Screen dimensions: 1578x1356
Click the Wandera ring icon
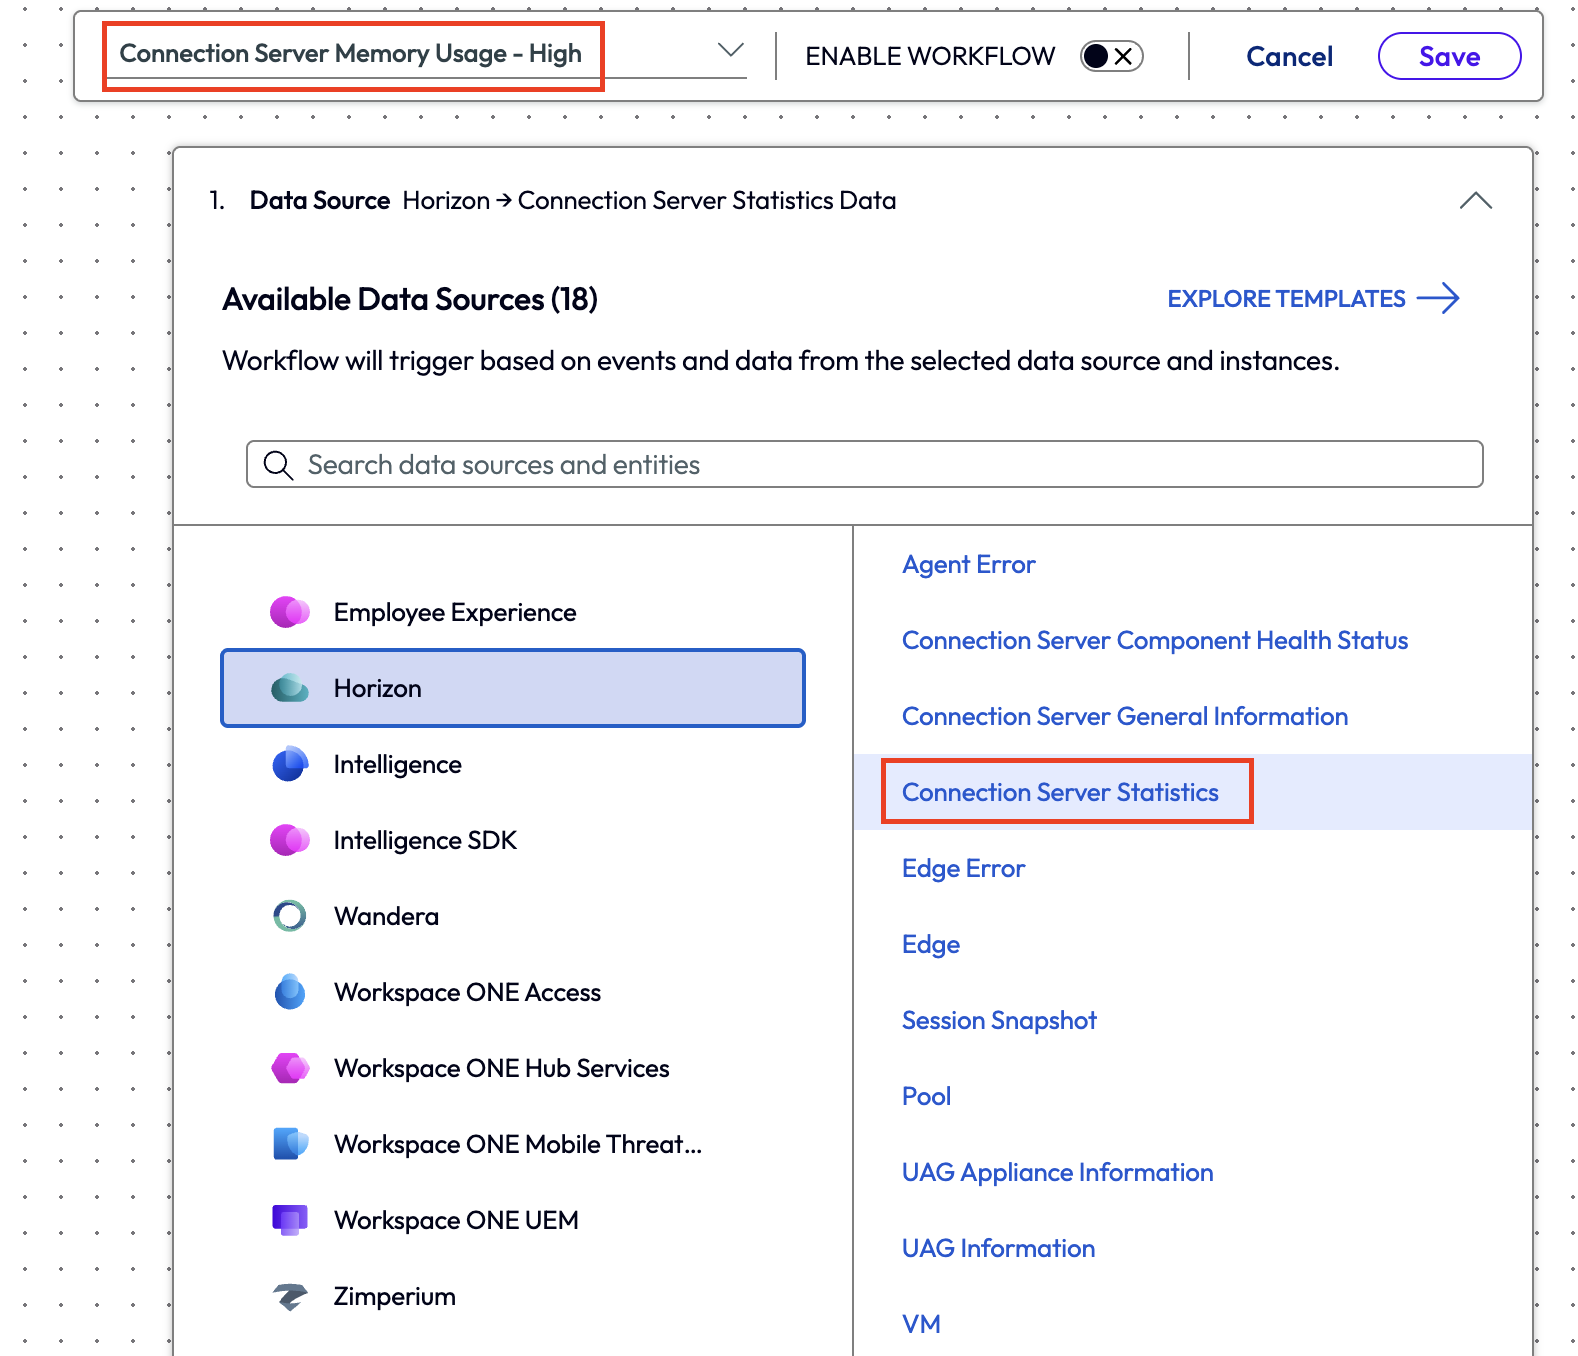coord(290,916)
